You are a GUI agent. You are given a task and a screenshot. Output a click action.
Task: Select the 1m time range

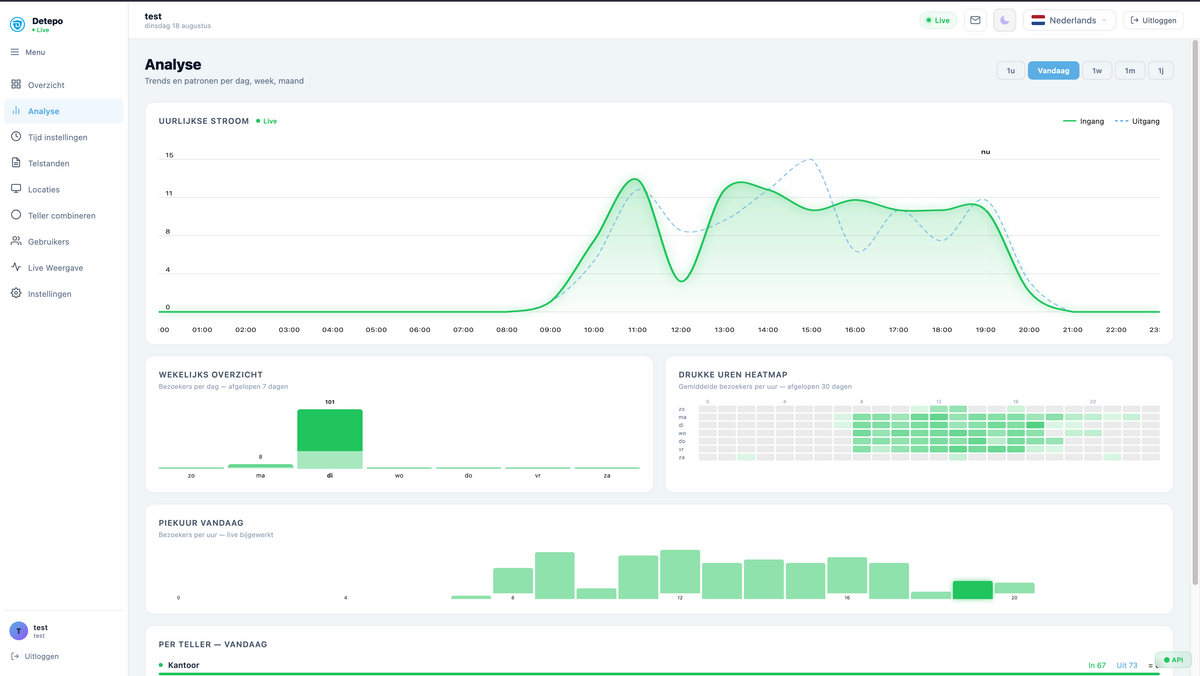point(1130,70)
